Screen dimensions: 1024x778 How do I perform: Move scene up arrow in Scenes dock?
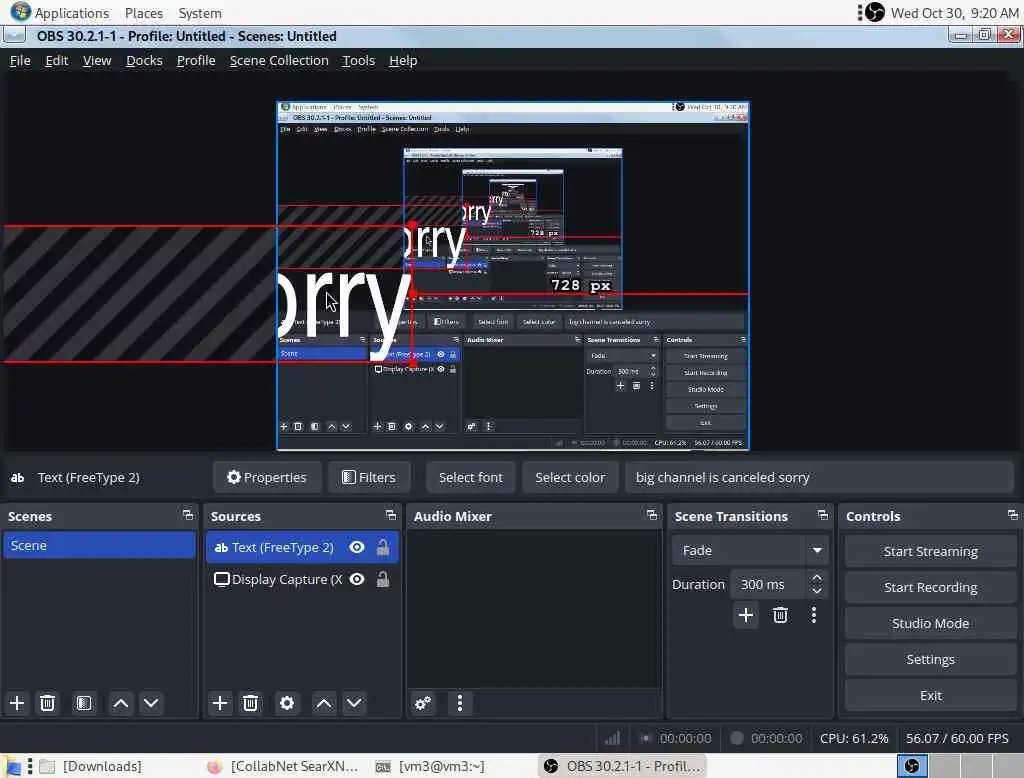[121, 704]
